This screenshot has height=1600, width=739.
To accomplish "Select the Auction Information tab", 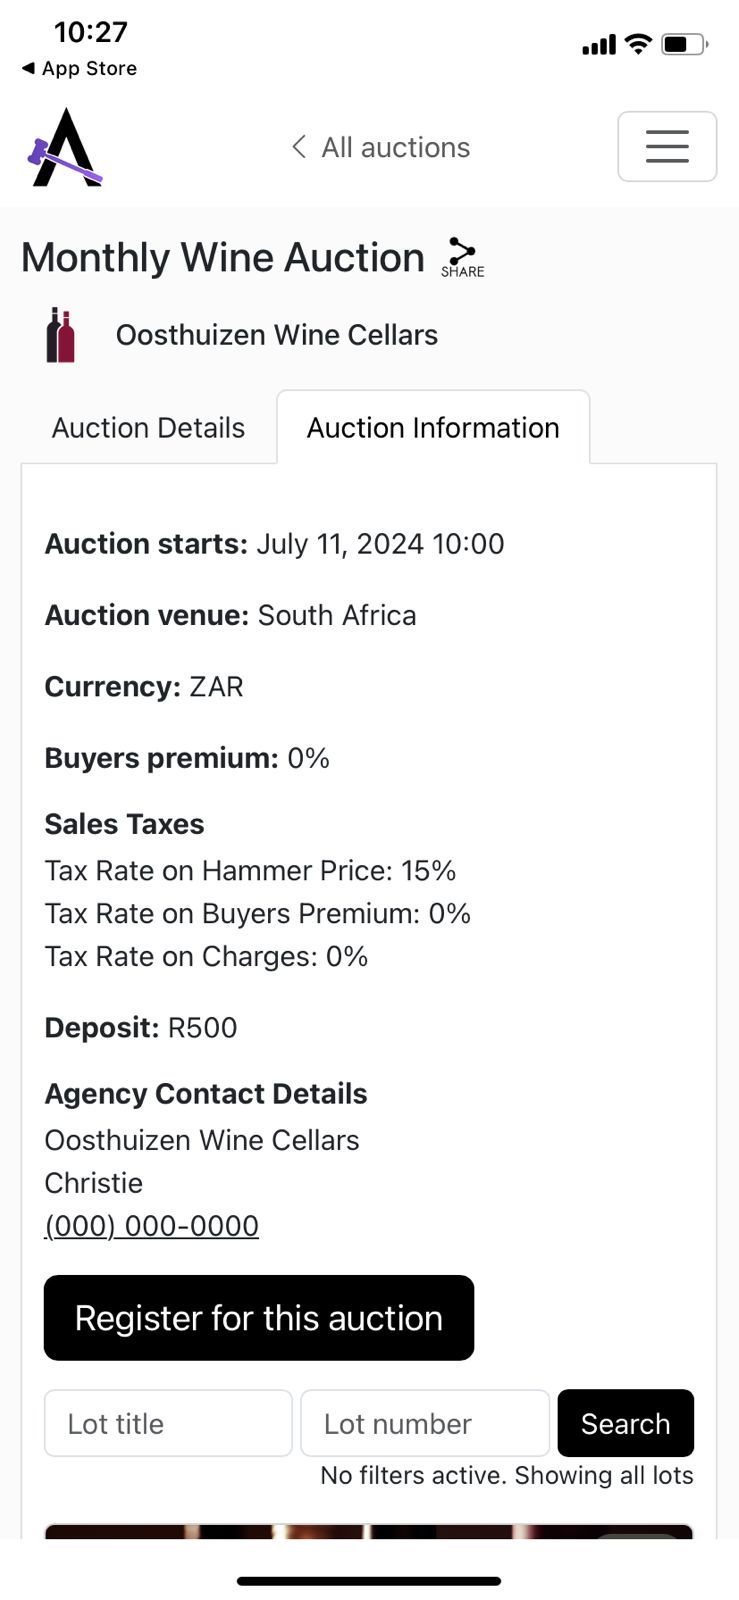I will pyautogui.click(x=433, y=428).
